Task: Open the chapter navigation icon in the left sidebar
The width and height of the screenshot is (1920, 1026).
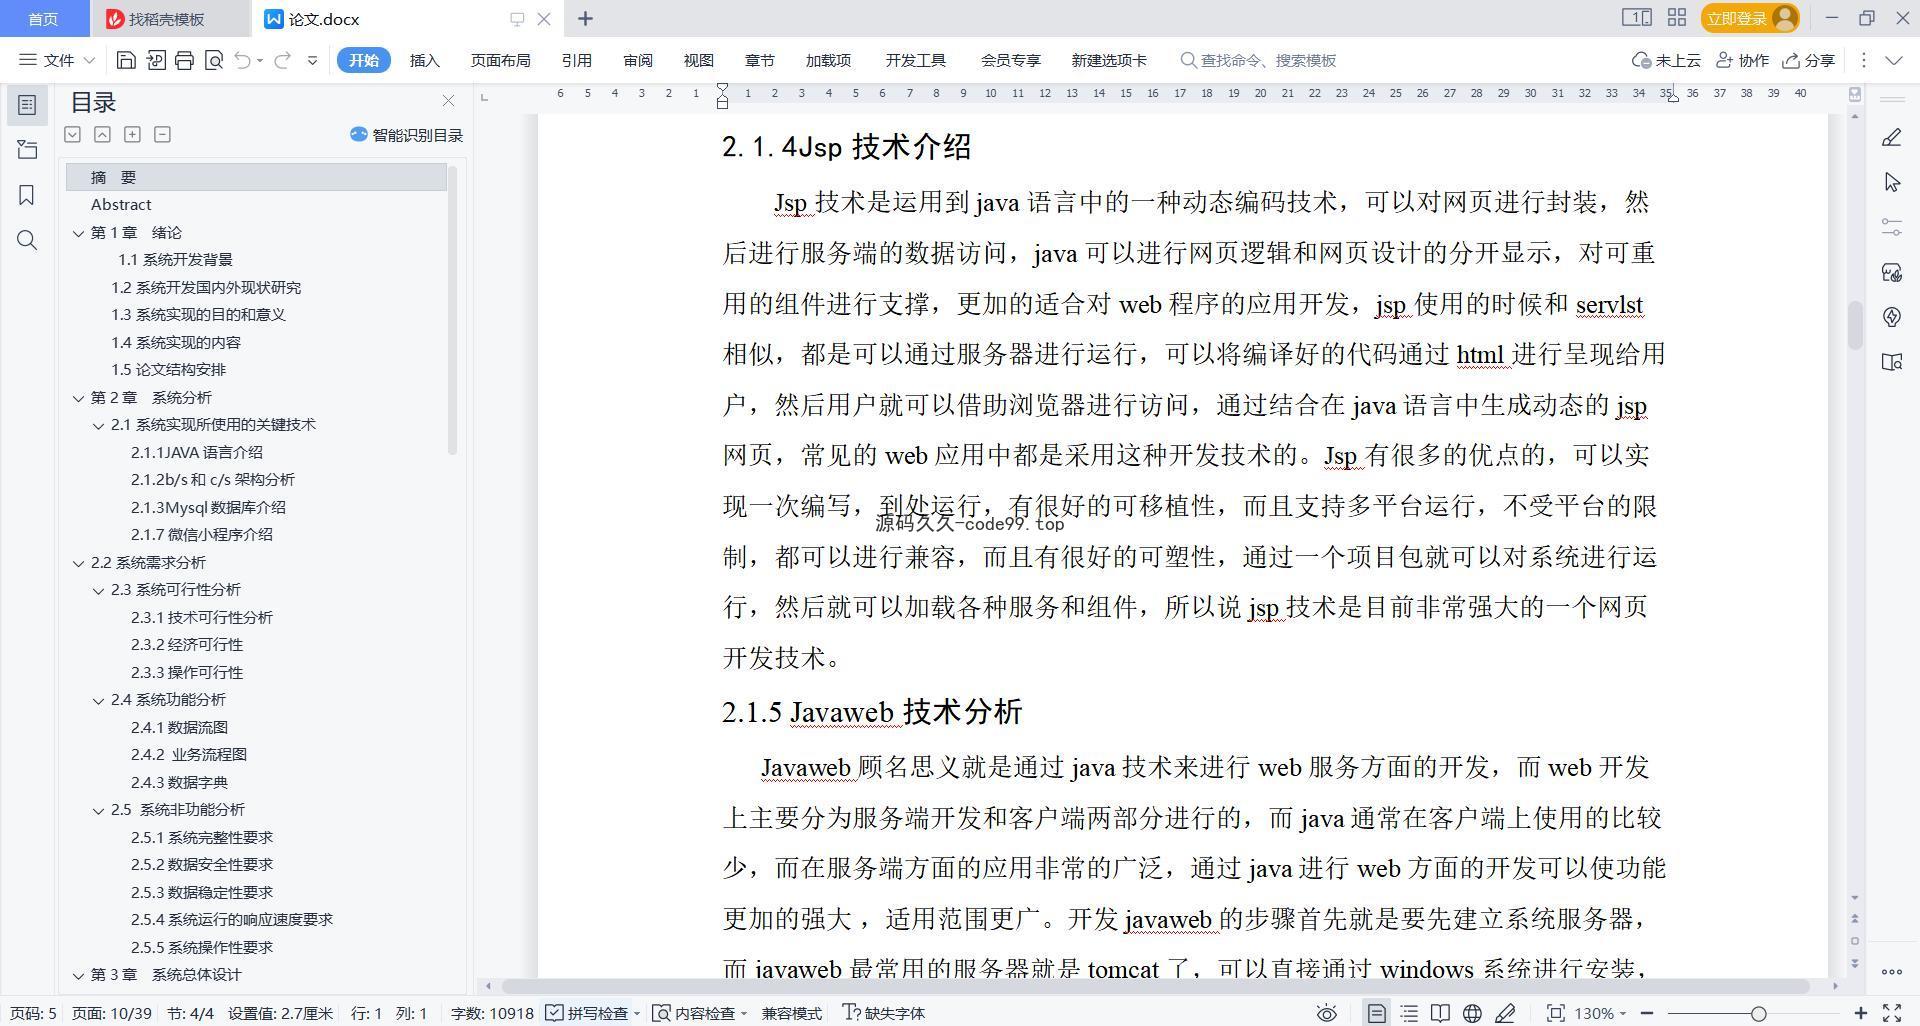Action: click(x=27, y=150)
